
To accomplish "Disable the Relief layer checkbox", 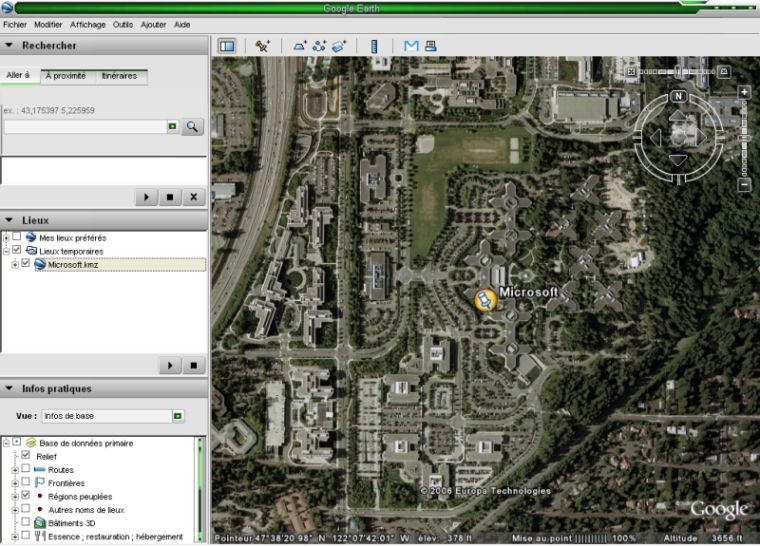I will click(26, 455).
